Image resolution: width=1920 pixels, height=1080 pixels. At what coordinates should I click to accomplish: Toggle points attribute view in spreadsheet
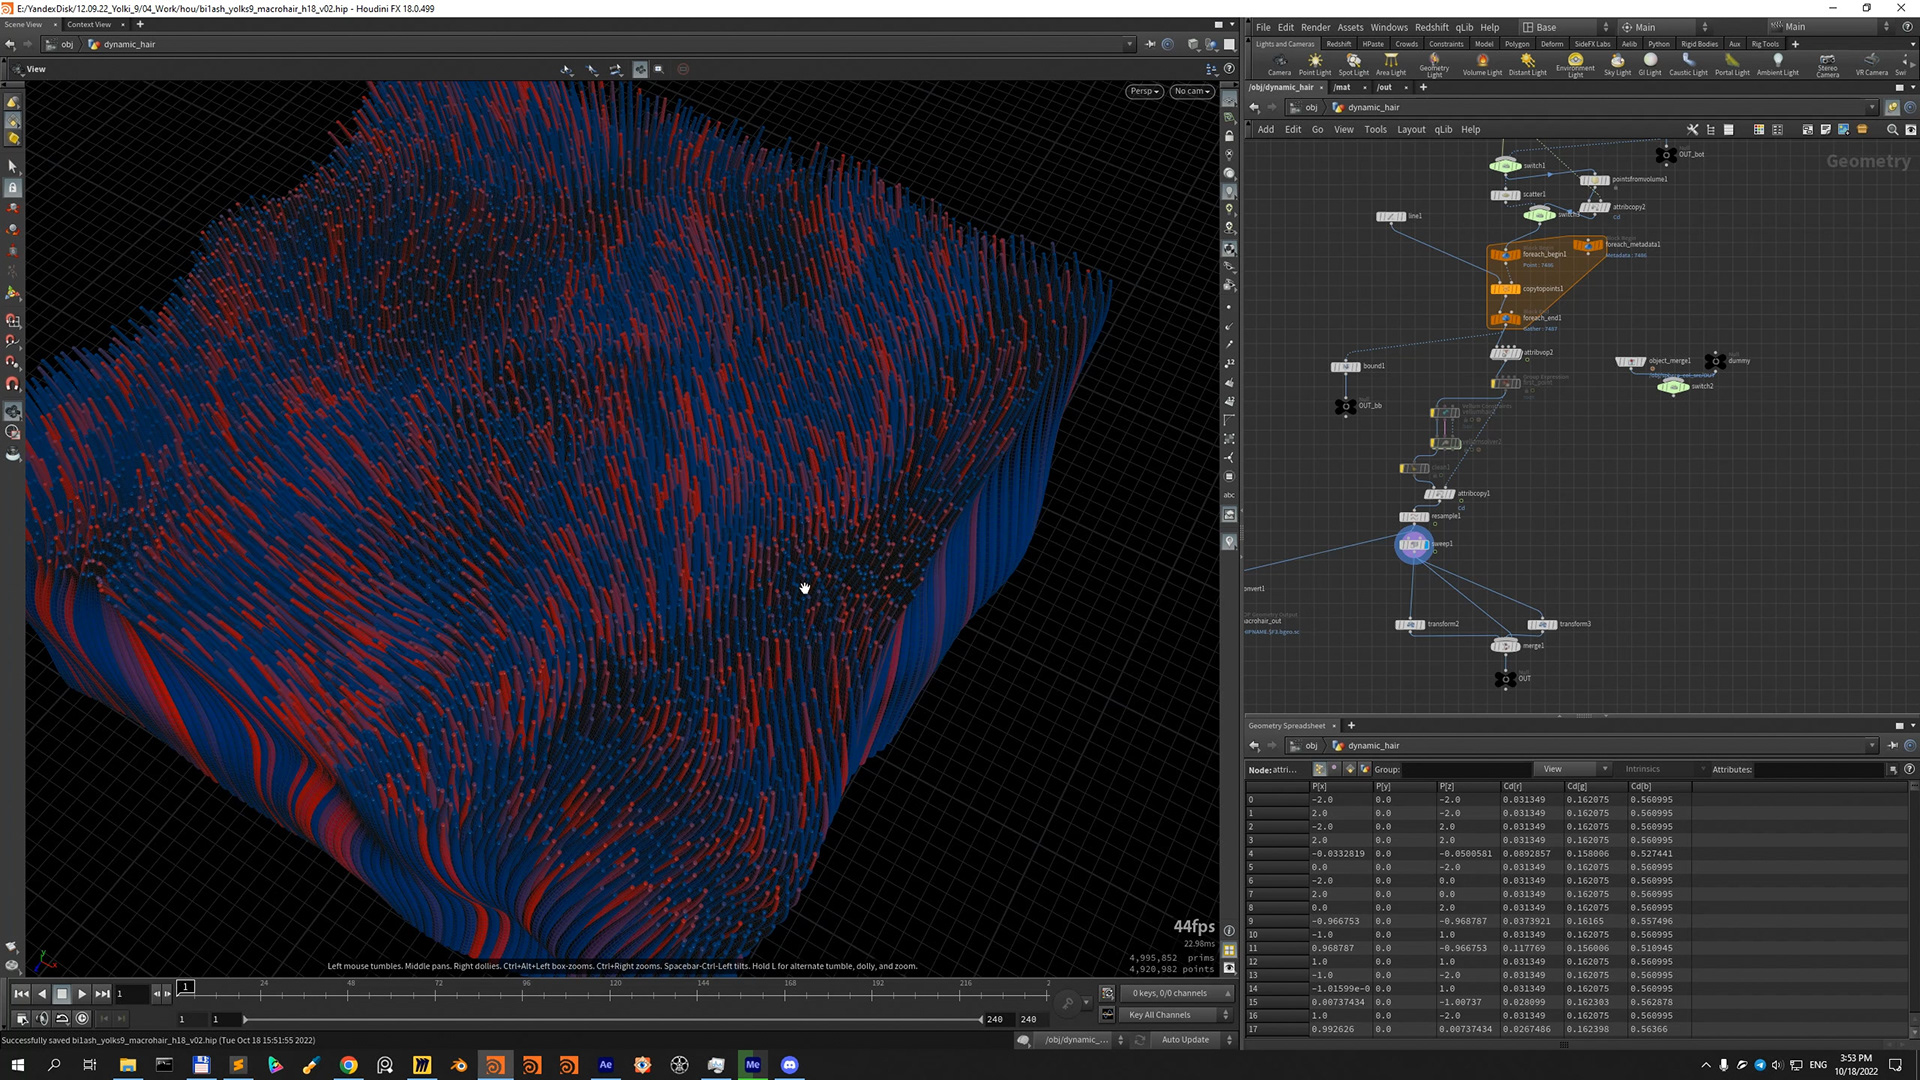(x=1319, y=769)
